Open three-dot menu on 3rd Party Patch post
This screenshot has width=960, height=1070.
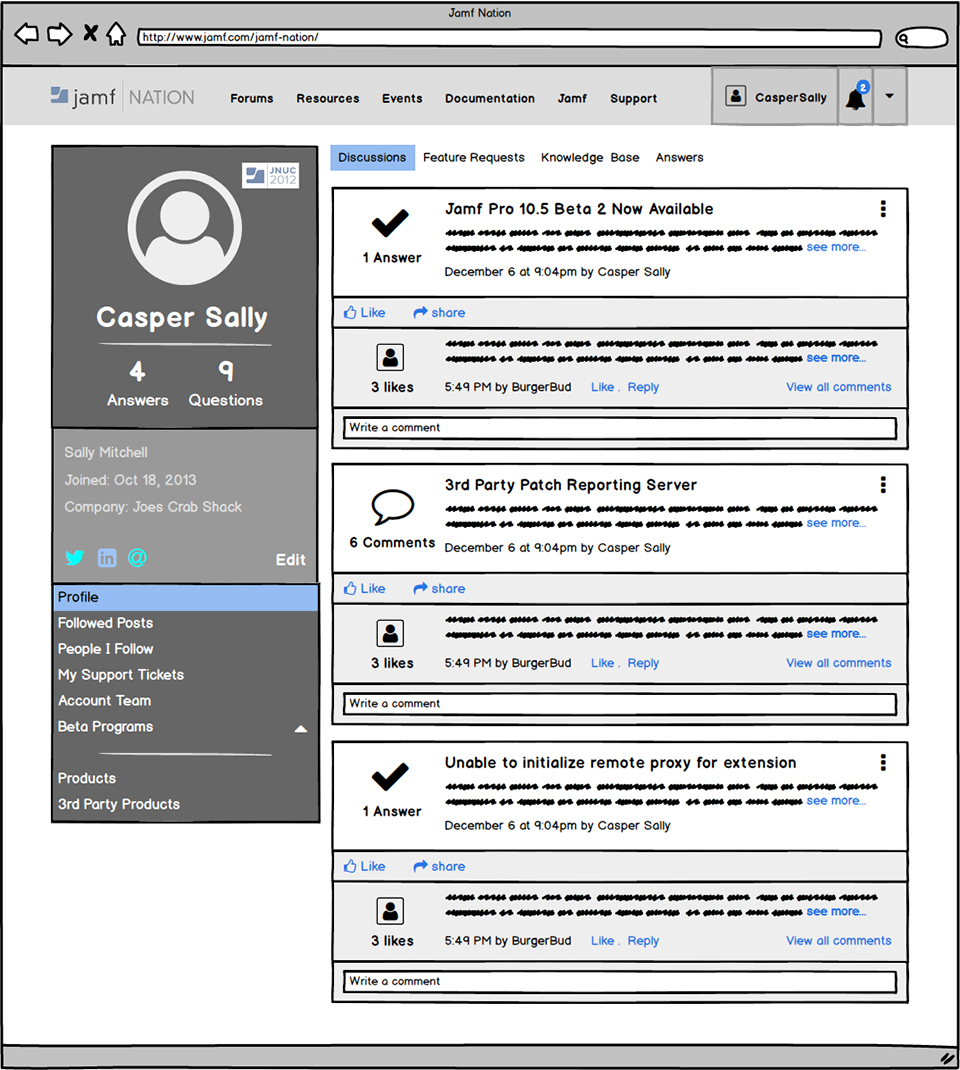(883, 485)
